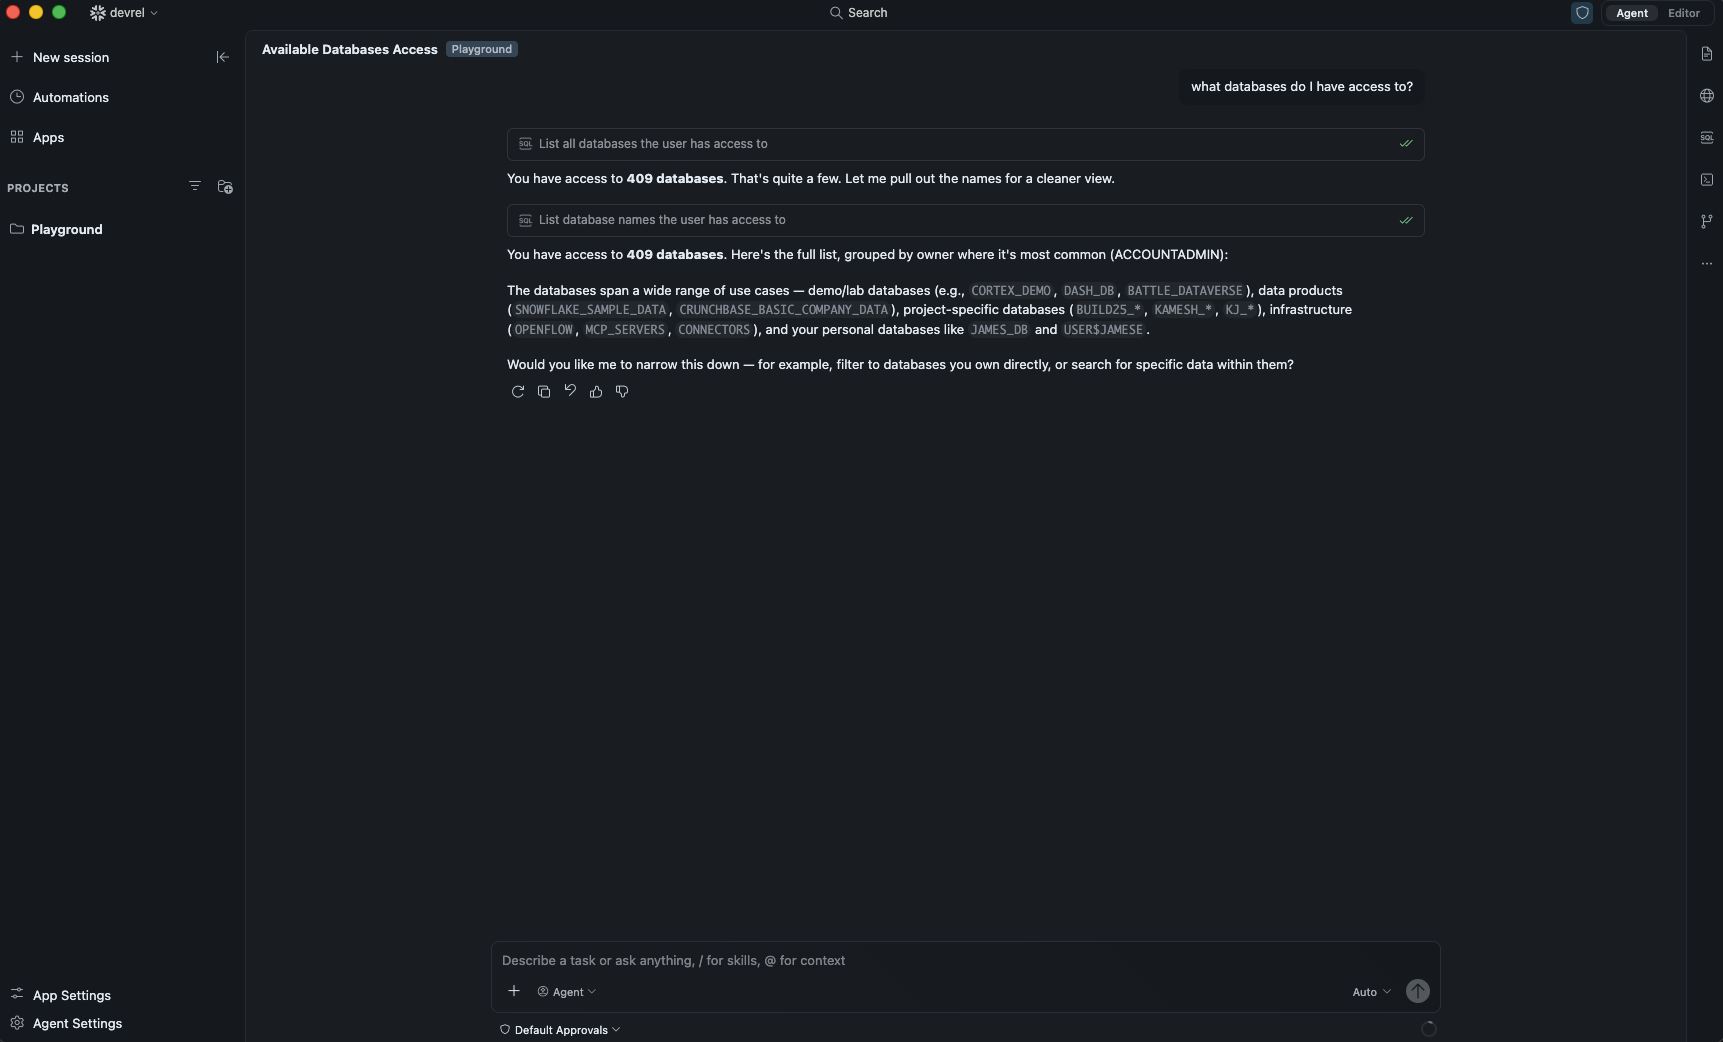The height and width of the screenshot is (1042, 1723).
Task: Click the add new project folder icon
Action: 225,187
